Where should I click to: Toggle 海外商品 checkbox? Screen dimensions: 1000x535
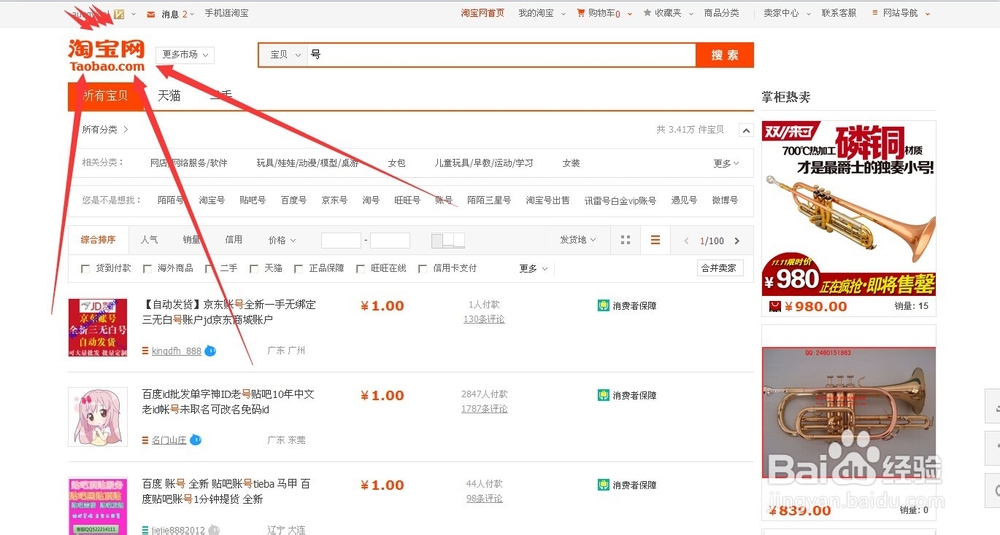click(x=147, y=268)
